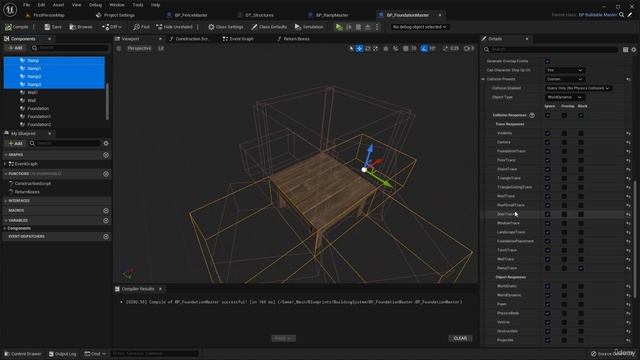This screenshot has height=360, width=640.
Task: Start play with green Play button
Action: pyautogui.click(x=339, y=27)
